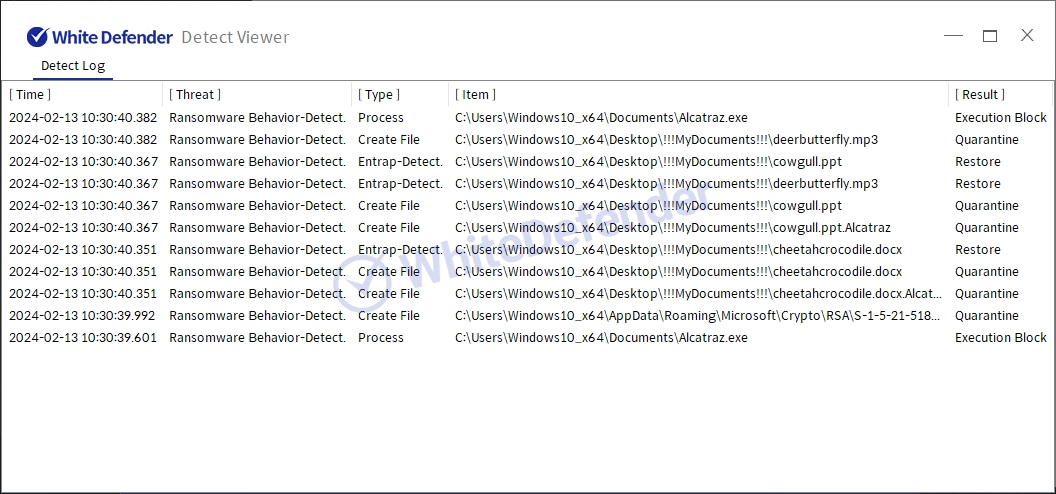The image size is (1056, 494).
Task: Maximize the Detect Viewer window
Action: (x=990, y=36)
